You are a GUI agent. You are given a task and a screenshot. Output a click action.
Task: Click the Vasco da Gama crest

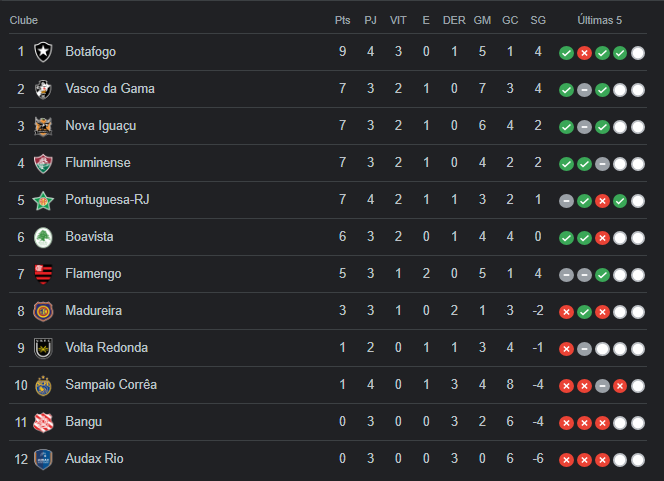(43, 89)
